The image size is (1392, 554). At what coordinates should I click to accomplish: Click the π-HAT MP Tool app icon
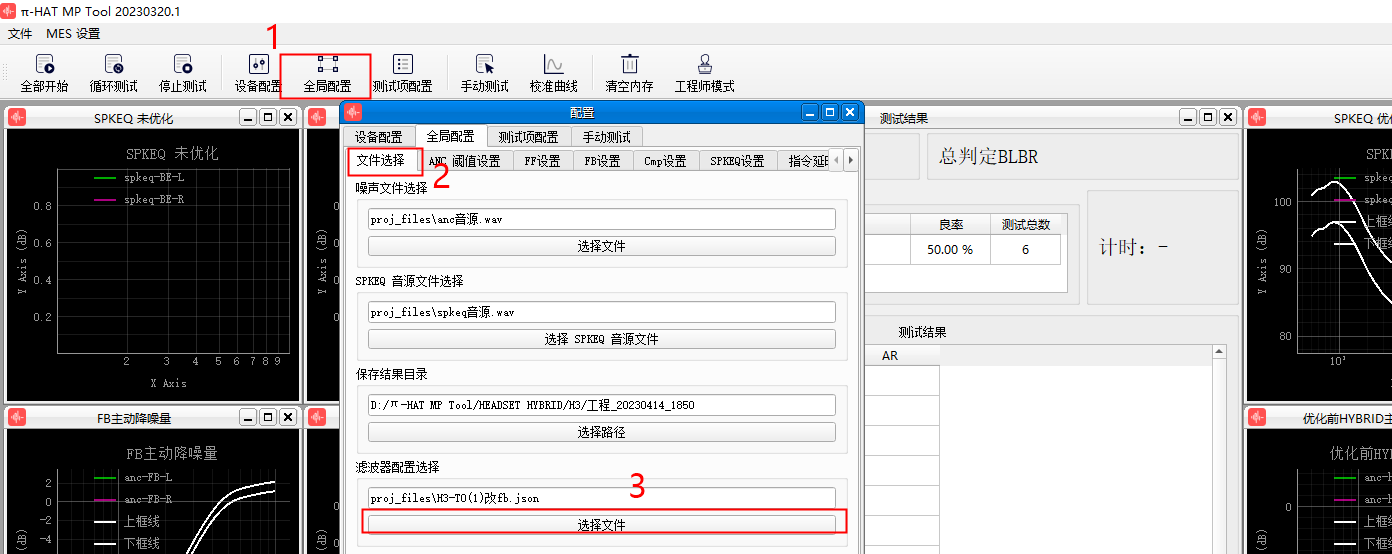click(9, 10)
